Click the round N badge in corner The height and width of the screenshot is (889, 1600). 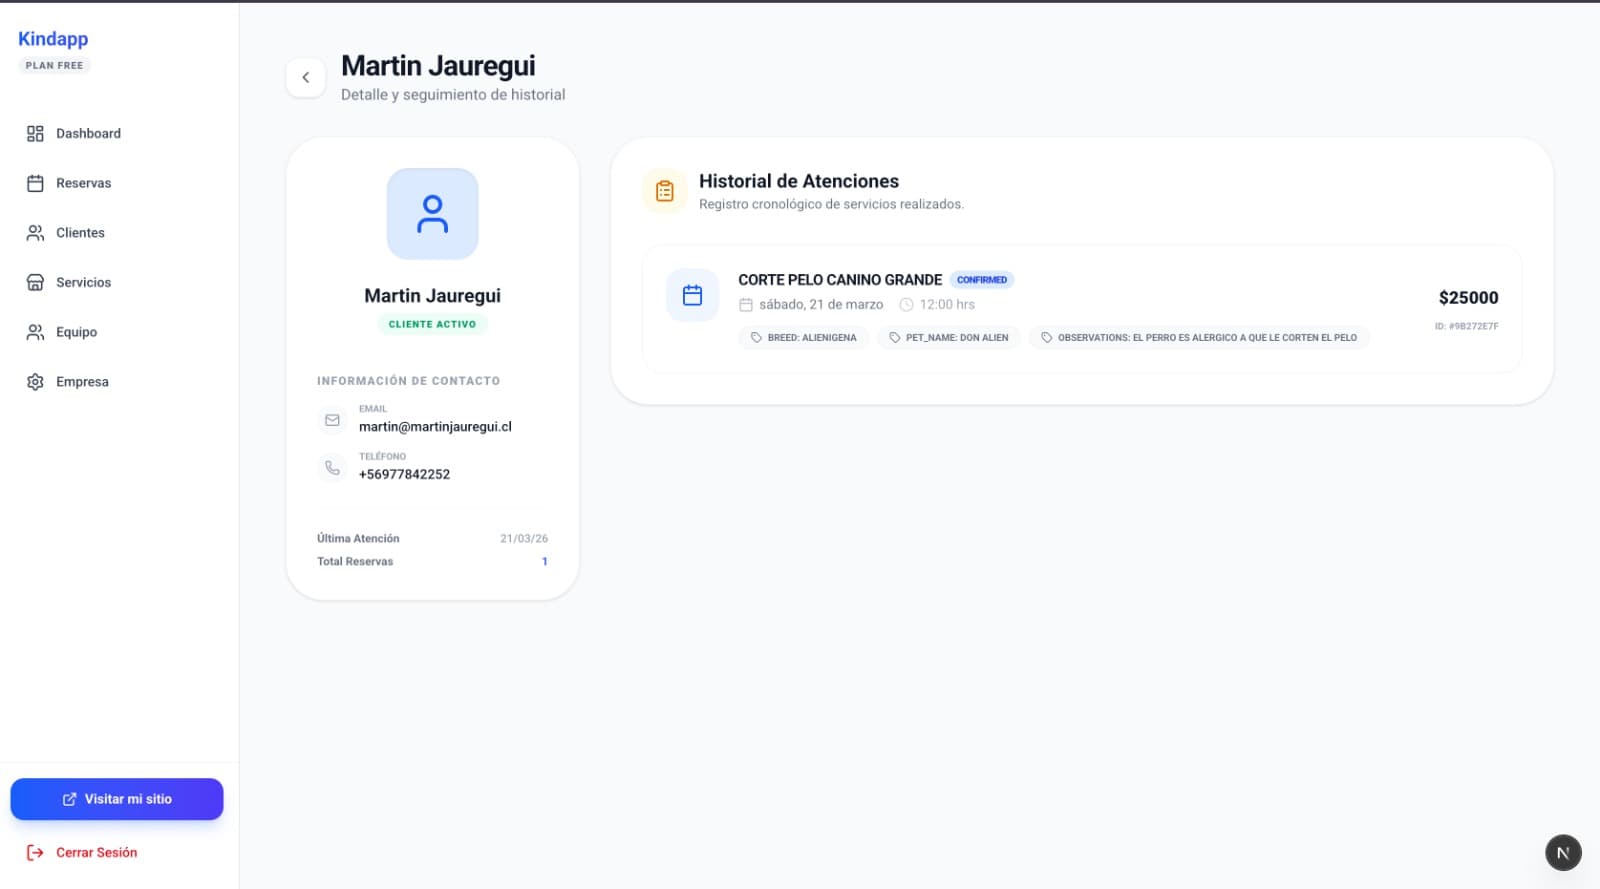1563,852
